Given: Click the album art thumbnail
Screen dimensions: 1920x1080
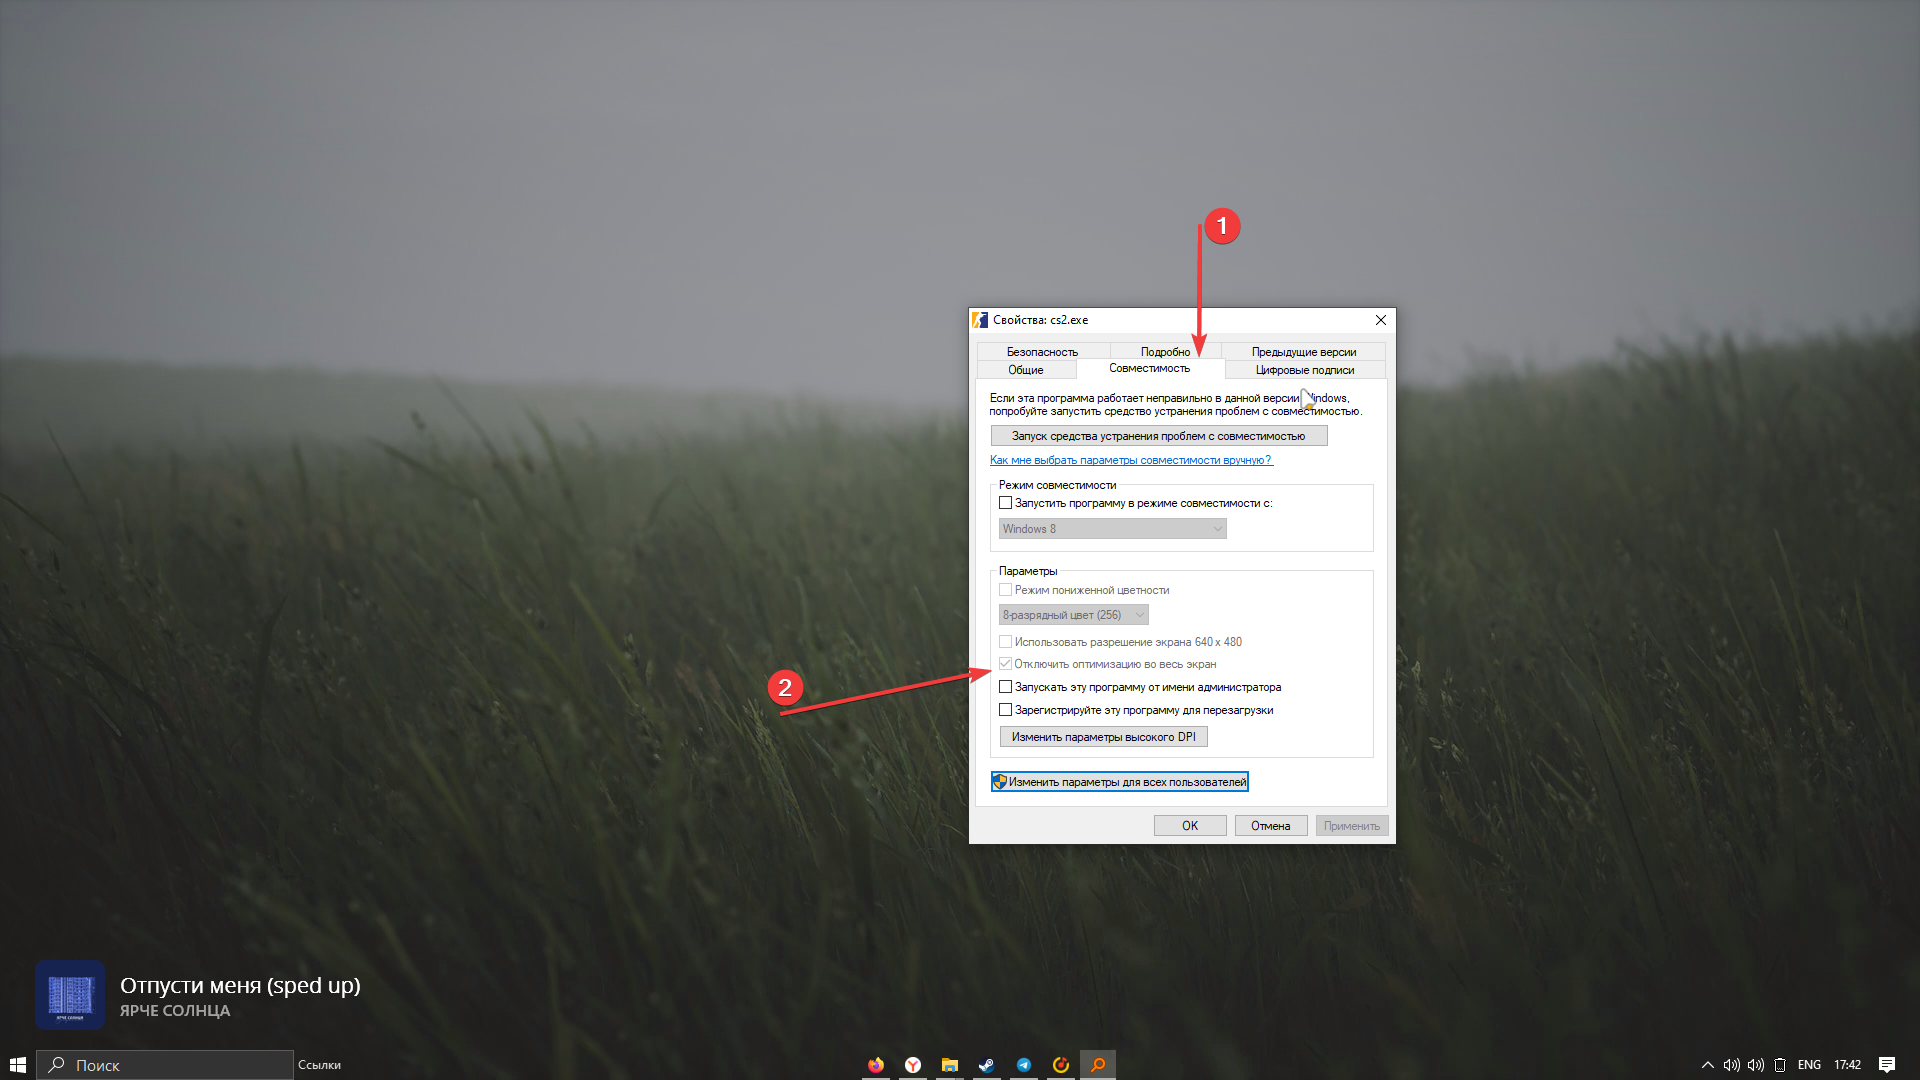Looking at the screenshot, I should click(x=70, y=995).
